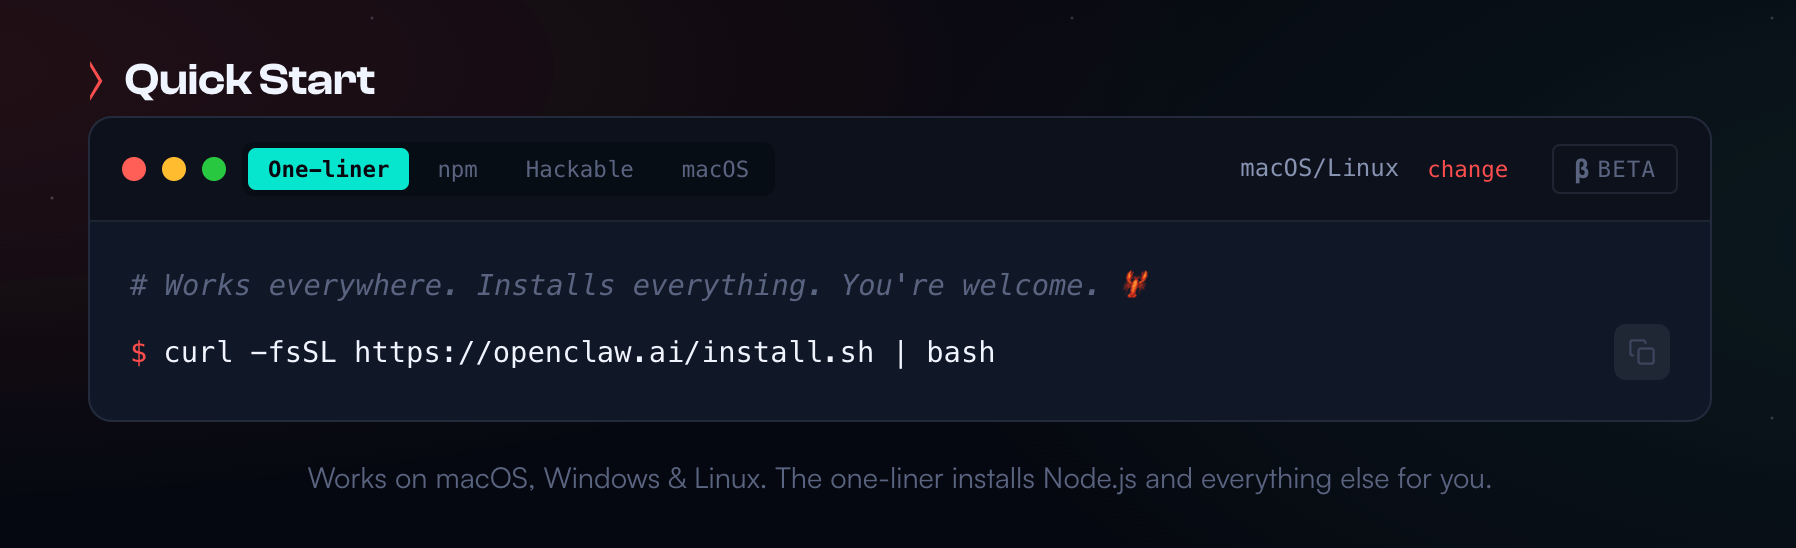1796x548 pixels.
Task: Click the red chevron beside Quick Start
Action: [96, 81]
